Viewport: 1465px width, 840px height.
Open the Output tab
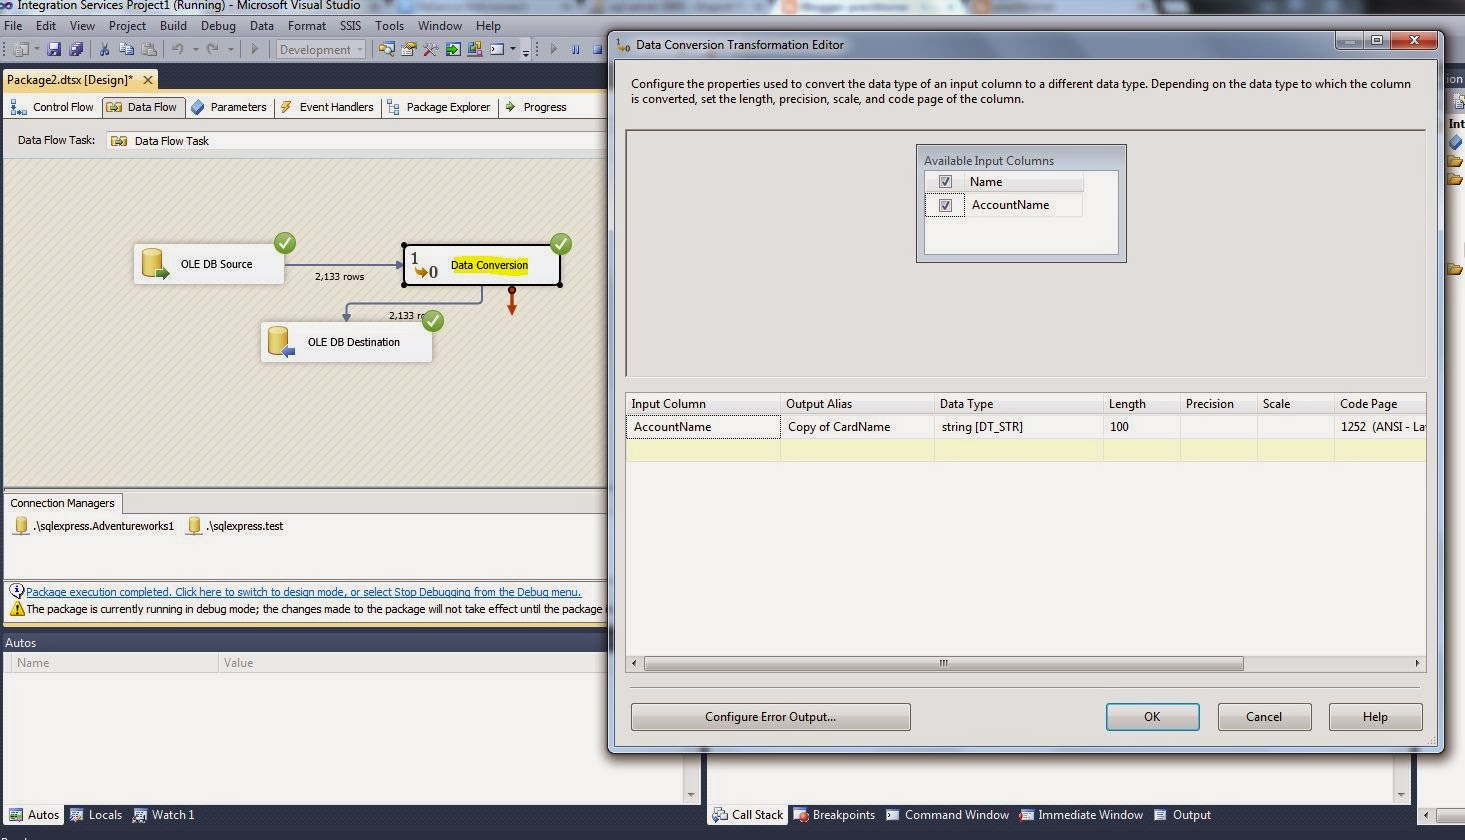coord(1182,815)
